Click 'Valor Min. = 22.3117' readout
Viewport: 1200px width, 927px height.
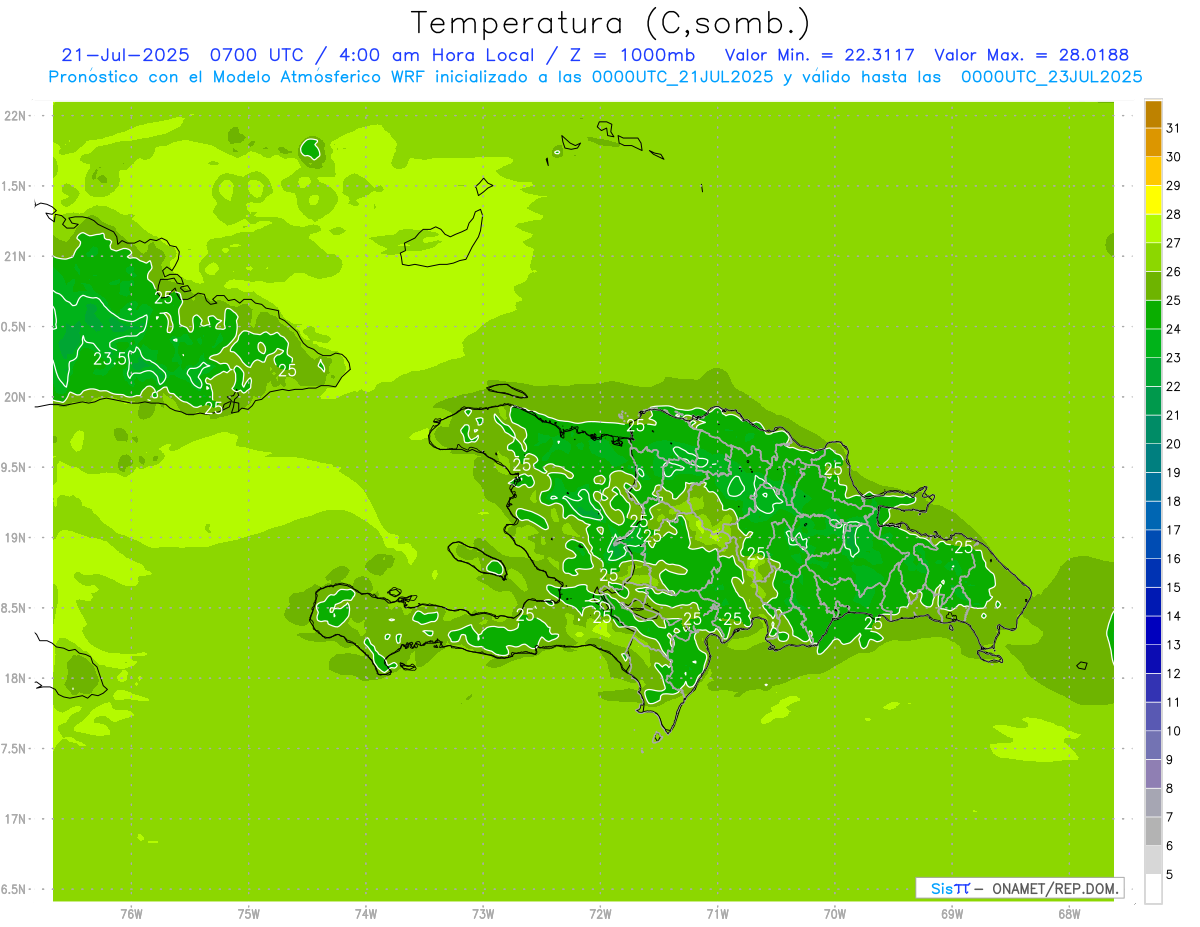pos(819,55)
